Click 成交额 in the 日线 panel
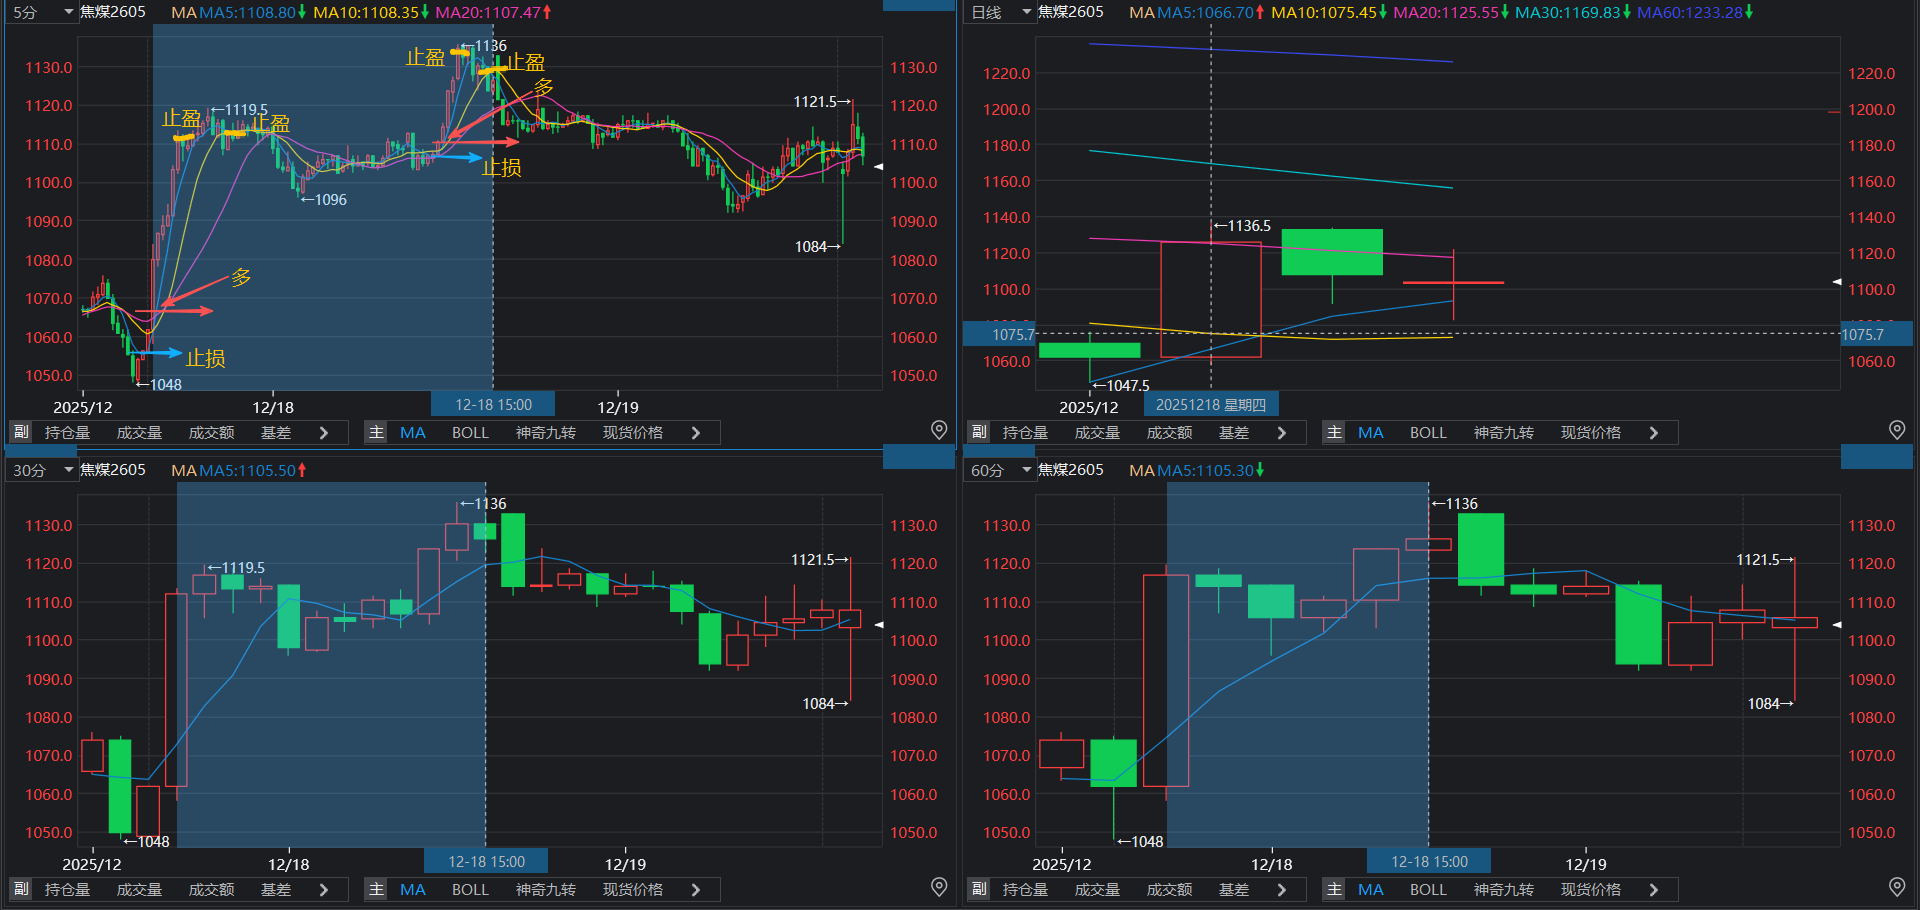Viewport: 1920px width, 910px height. (1169, 433)
